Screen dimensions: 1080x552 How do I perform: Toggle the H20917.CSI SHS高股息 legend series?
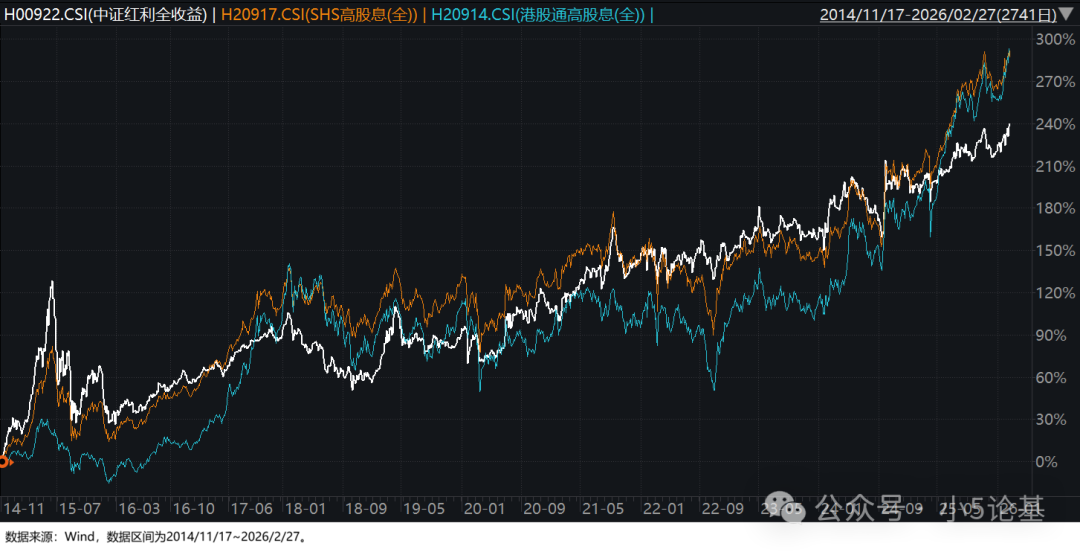click(x=319, y=15)
